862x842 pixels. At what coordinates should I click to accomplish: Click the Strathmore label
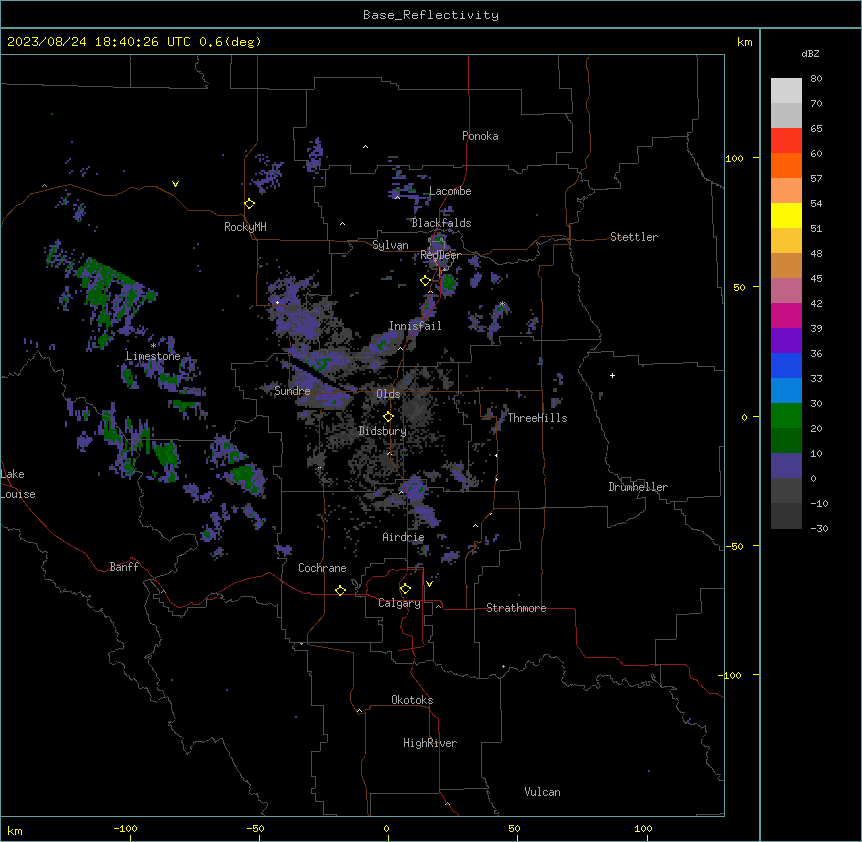coord(516,608)
